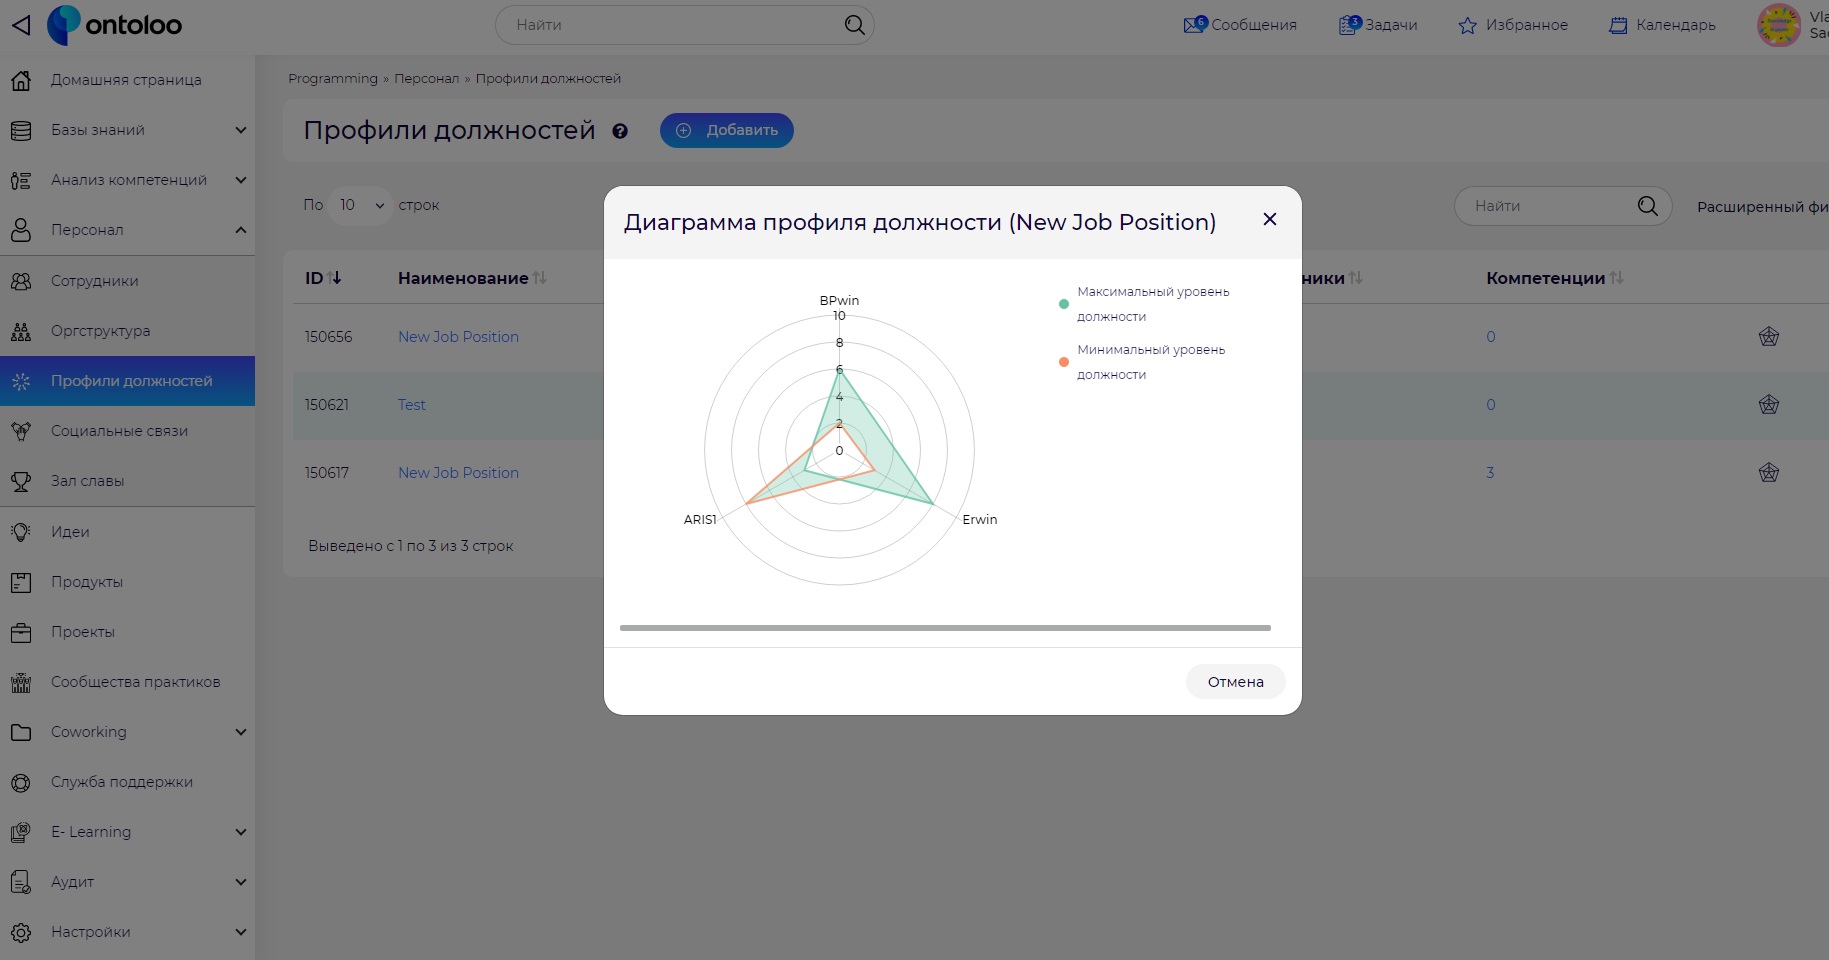This screenshot has width=1829, height=960.
Task: Toggle Минимальный уровень должности legend series
Action: click(x=1142, y=362)
